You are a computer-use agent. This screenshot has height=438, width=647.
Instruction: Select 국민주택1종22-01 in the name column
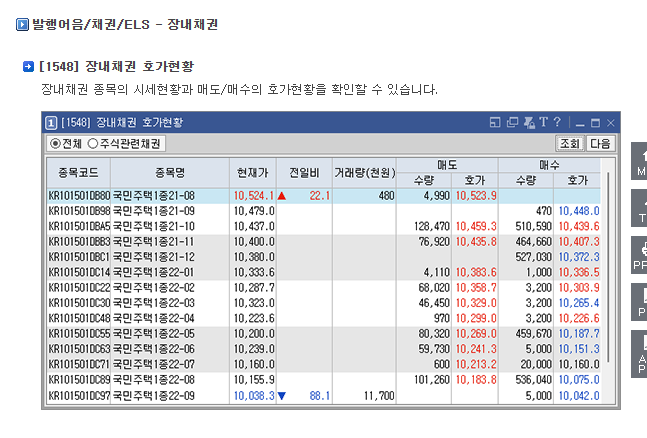click(x=154, y=272)
